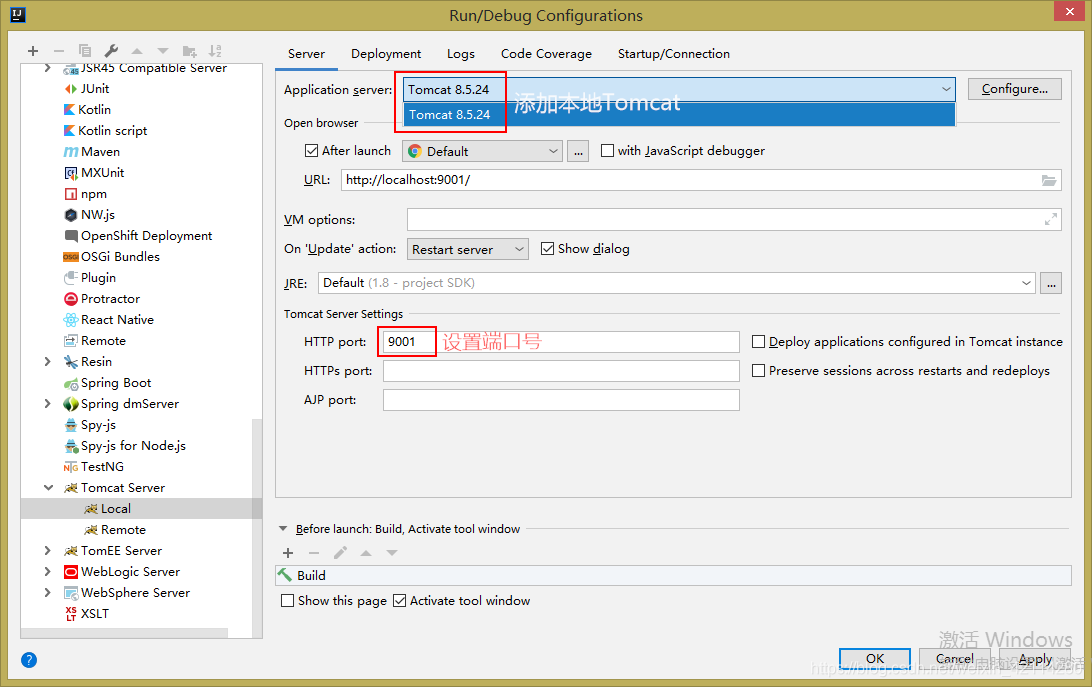Click the copy configuration icon
The height and width of the screenshot is (687, 1092).
point(85,51)
